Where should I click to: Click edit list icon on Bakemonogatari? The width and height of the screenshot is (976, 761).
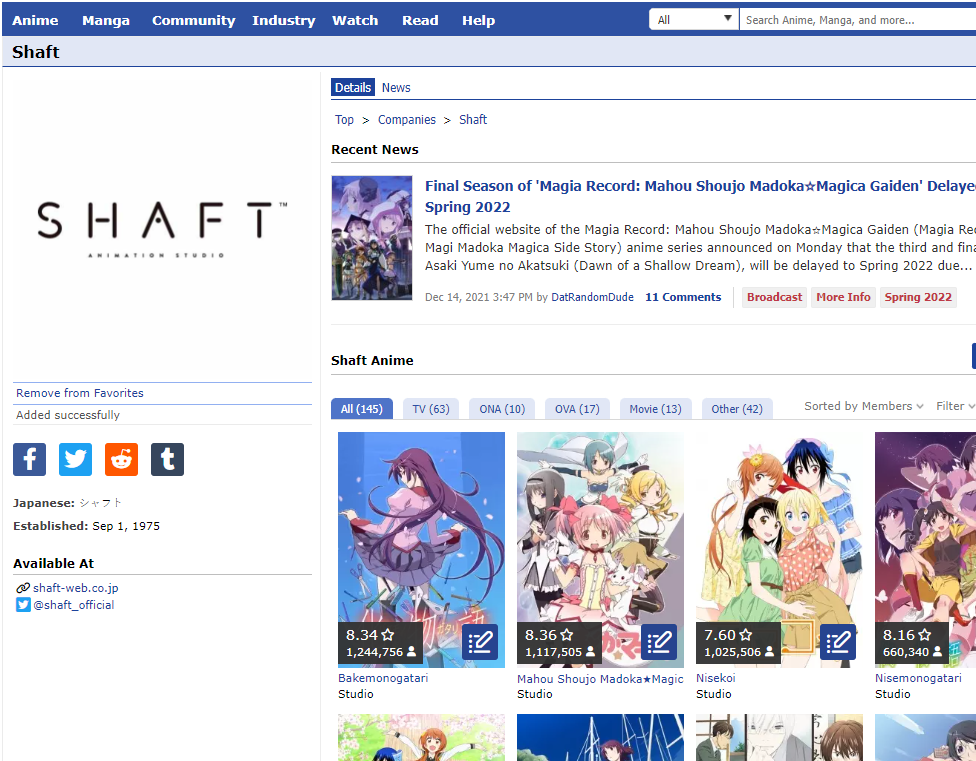(x=480, y=642)
